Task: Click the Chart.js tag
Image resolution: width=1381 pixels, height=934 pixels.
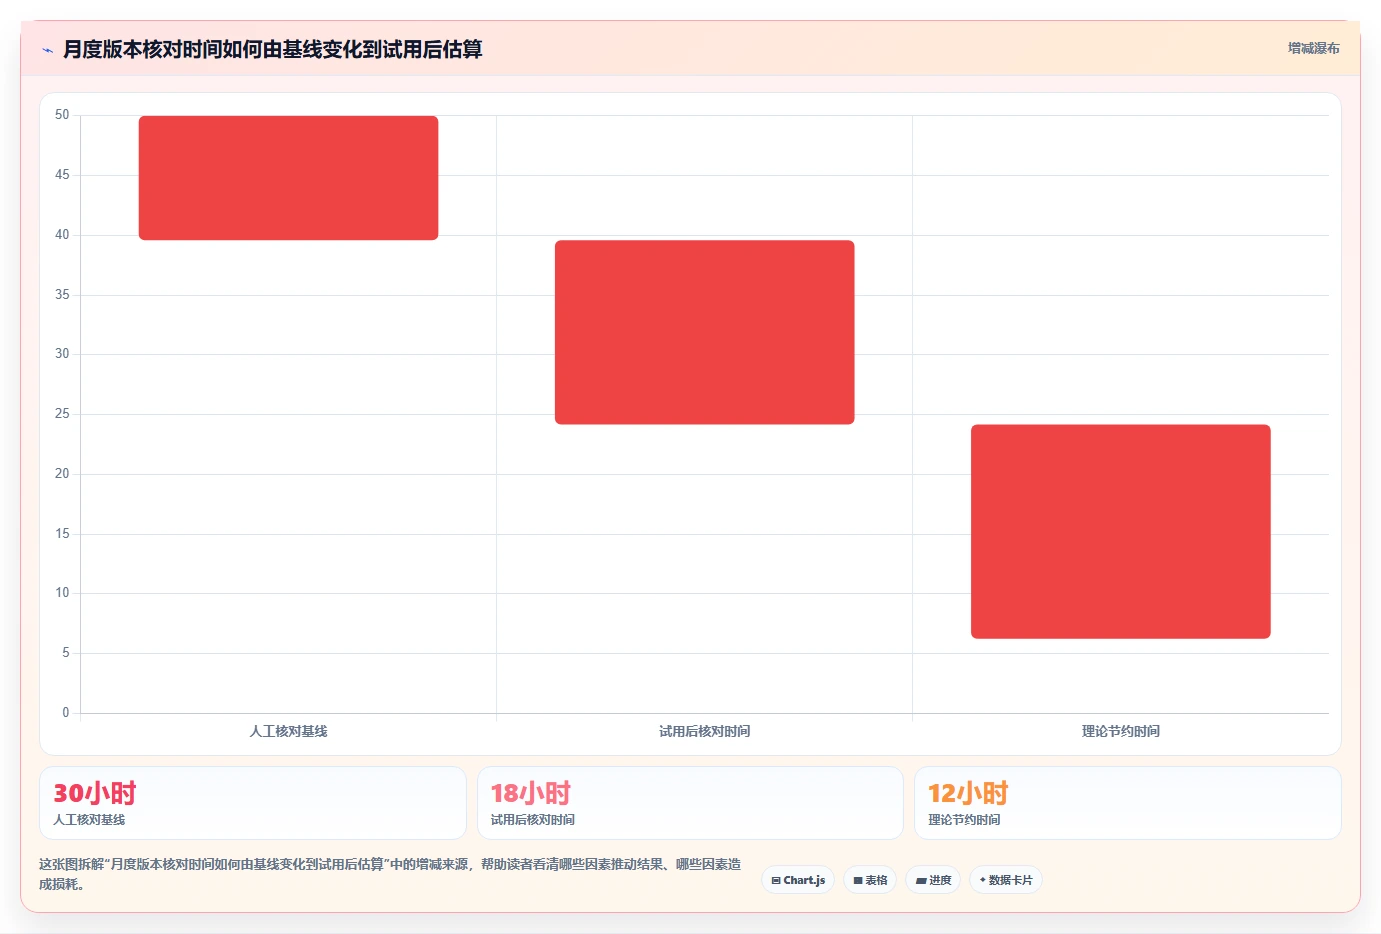Action: [798, 880]
